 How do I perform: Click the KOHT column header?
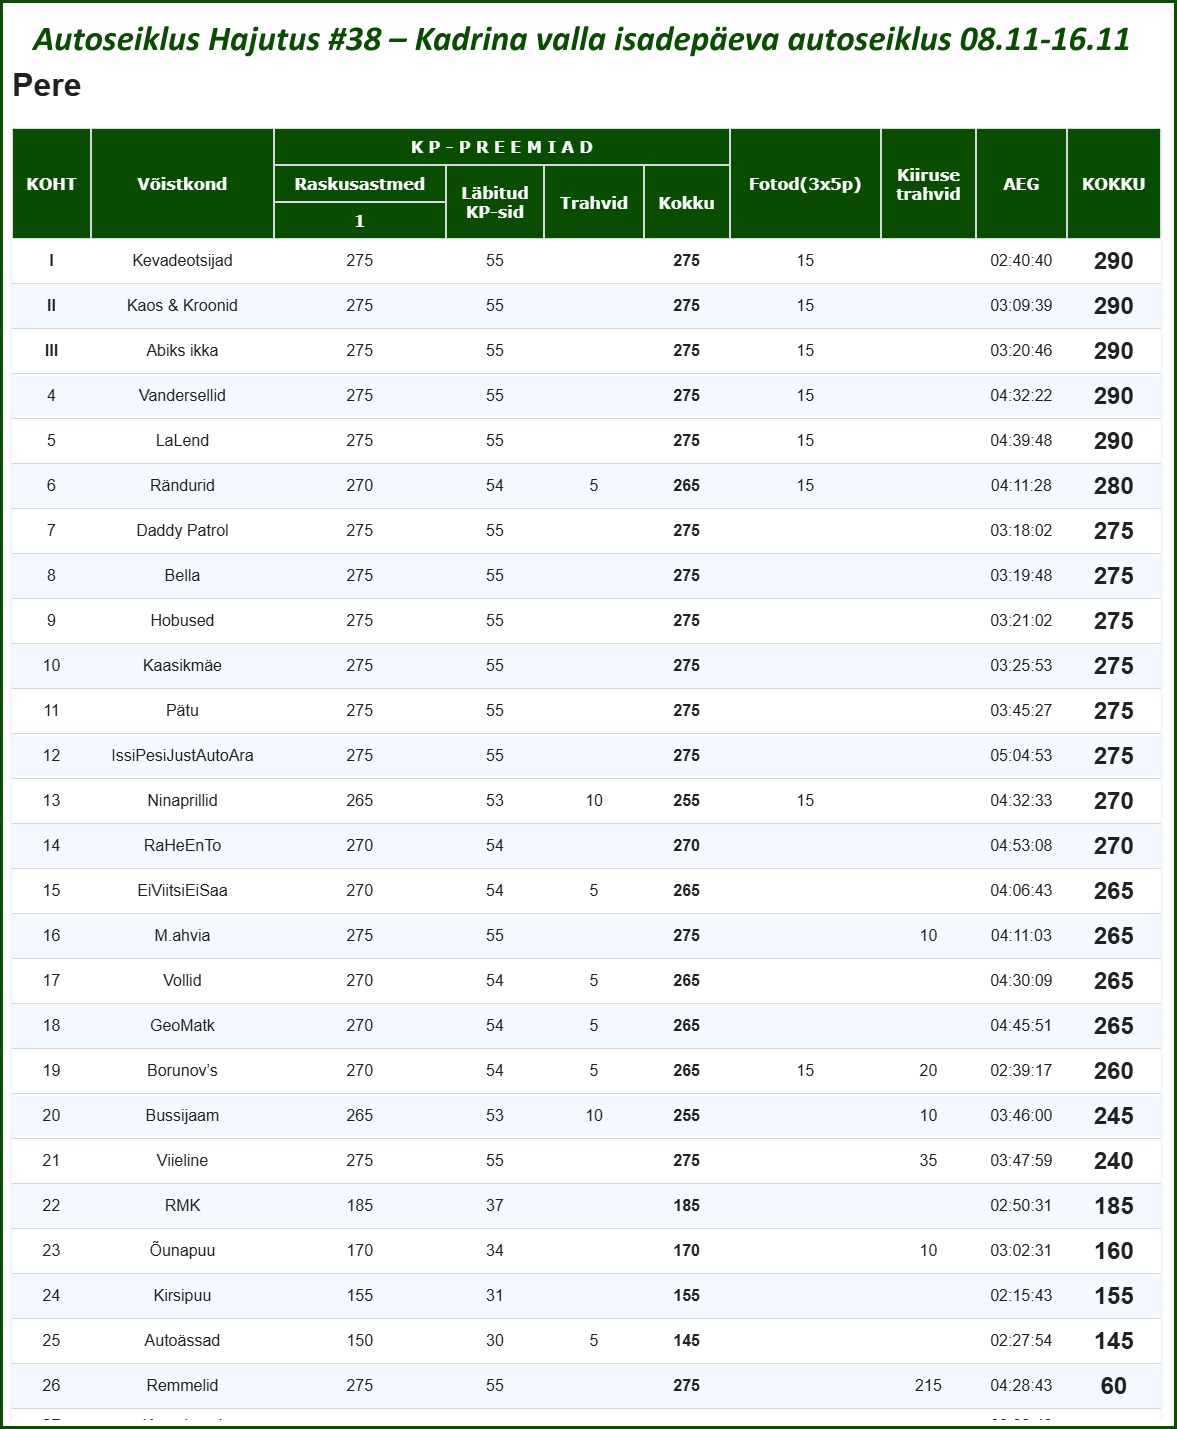point(51,184)
